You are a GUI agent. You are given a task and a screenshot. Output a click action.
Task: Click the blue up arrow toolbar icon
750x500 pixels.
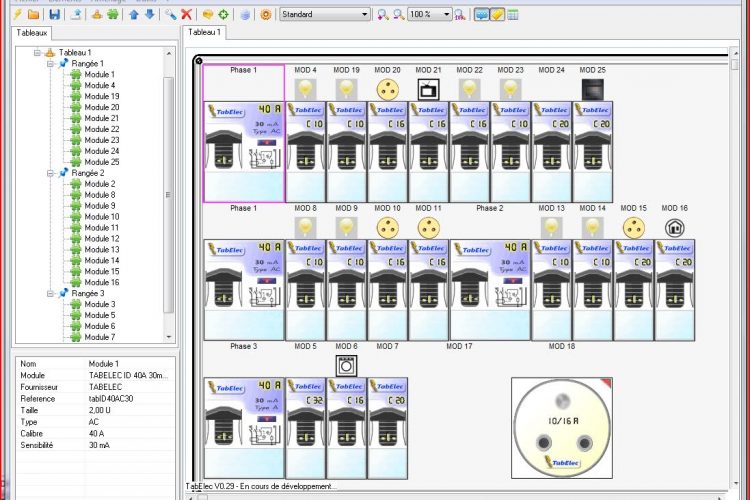click(x=134, y=15)
